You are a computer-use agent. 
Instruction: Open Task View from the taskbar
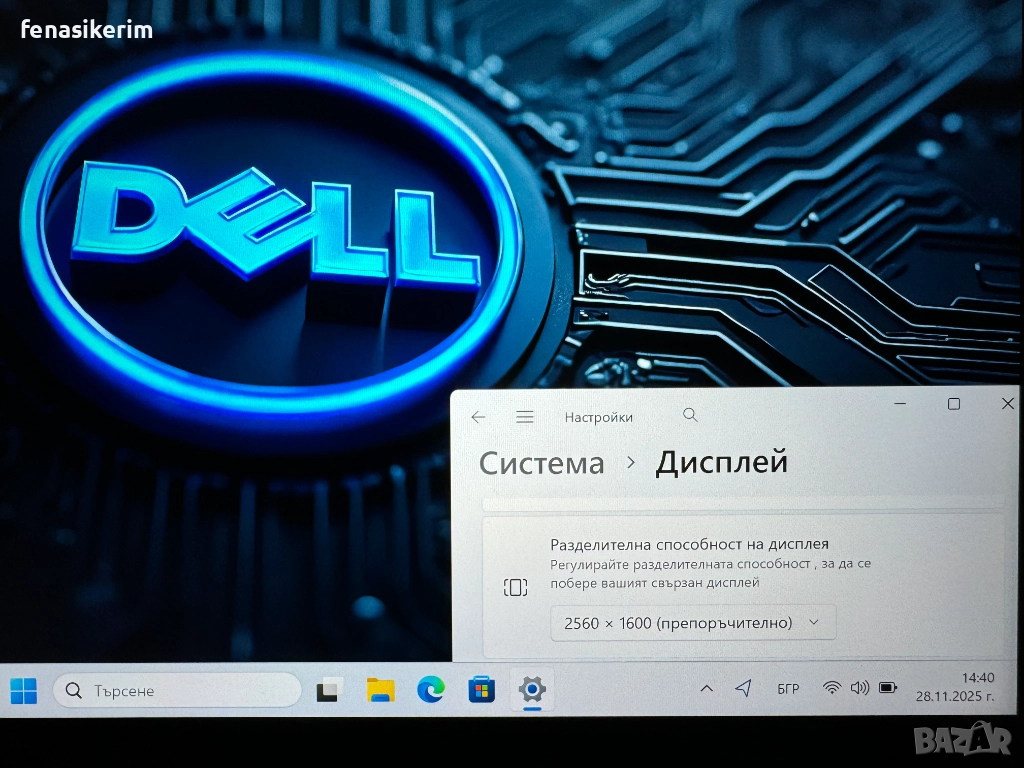point(329,690)
